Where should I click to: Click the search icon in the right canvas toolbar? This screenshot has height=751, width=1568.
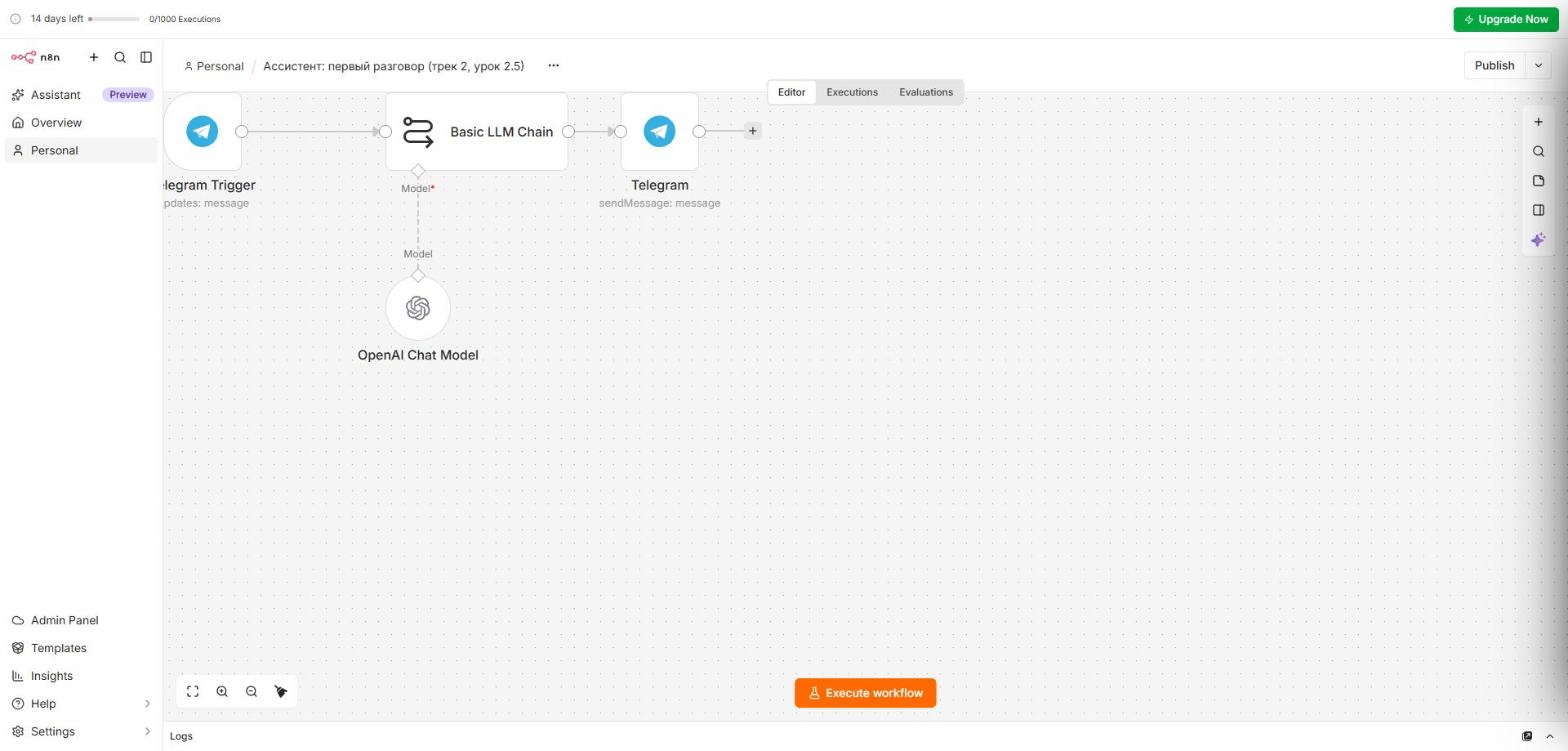point(1538,152)
